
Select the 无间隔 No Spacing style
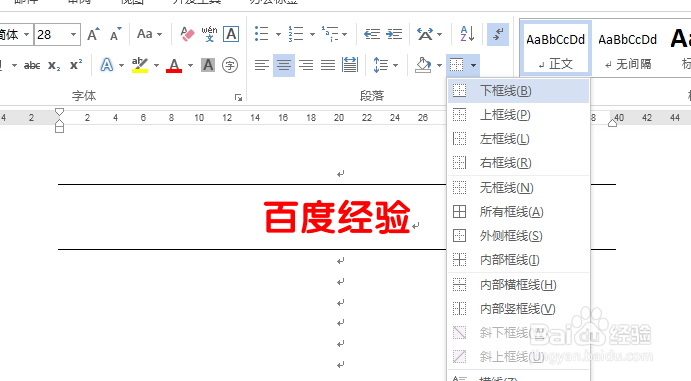pos(628,48)
